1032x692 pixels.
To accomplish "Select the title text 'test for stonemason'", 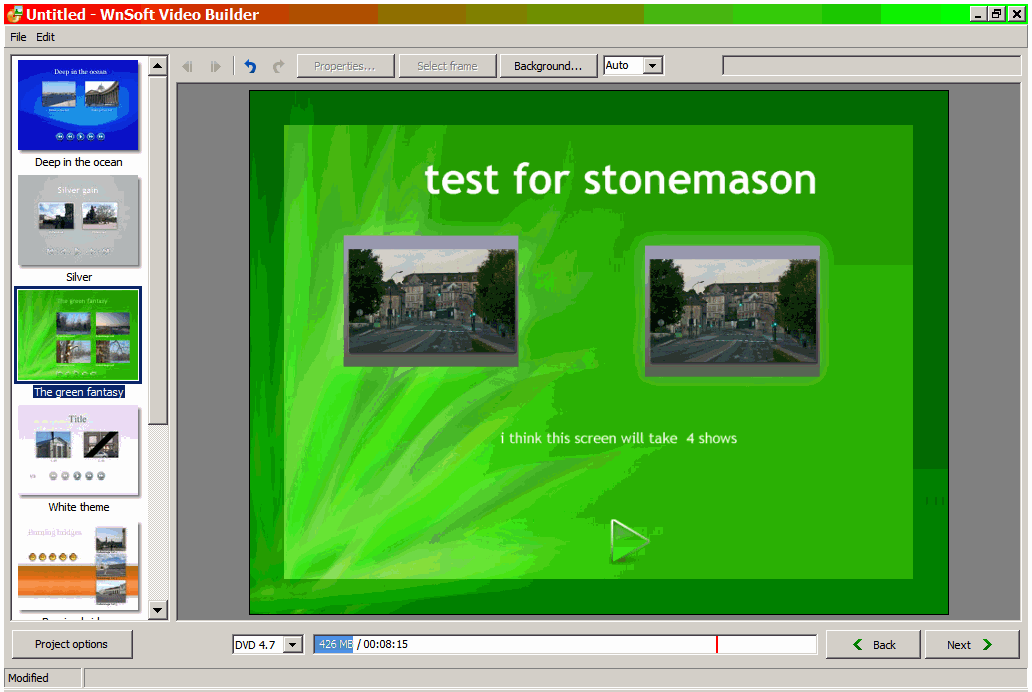I will tap(620, 179).
